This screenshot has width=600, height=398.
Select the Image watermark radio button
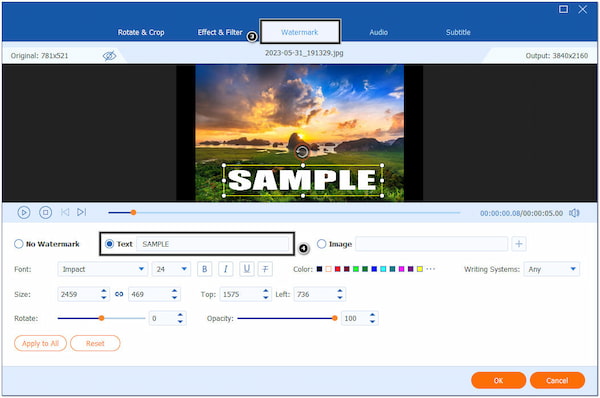pyautogui.click(x=321, y=244)
